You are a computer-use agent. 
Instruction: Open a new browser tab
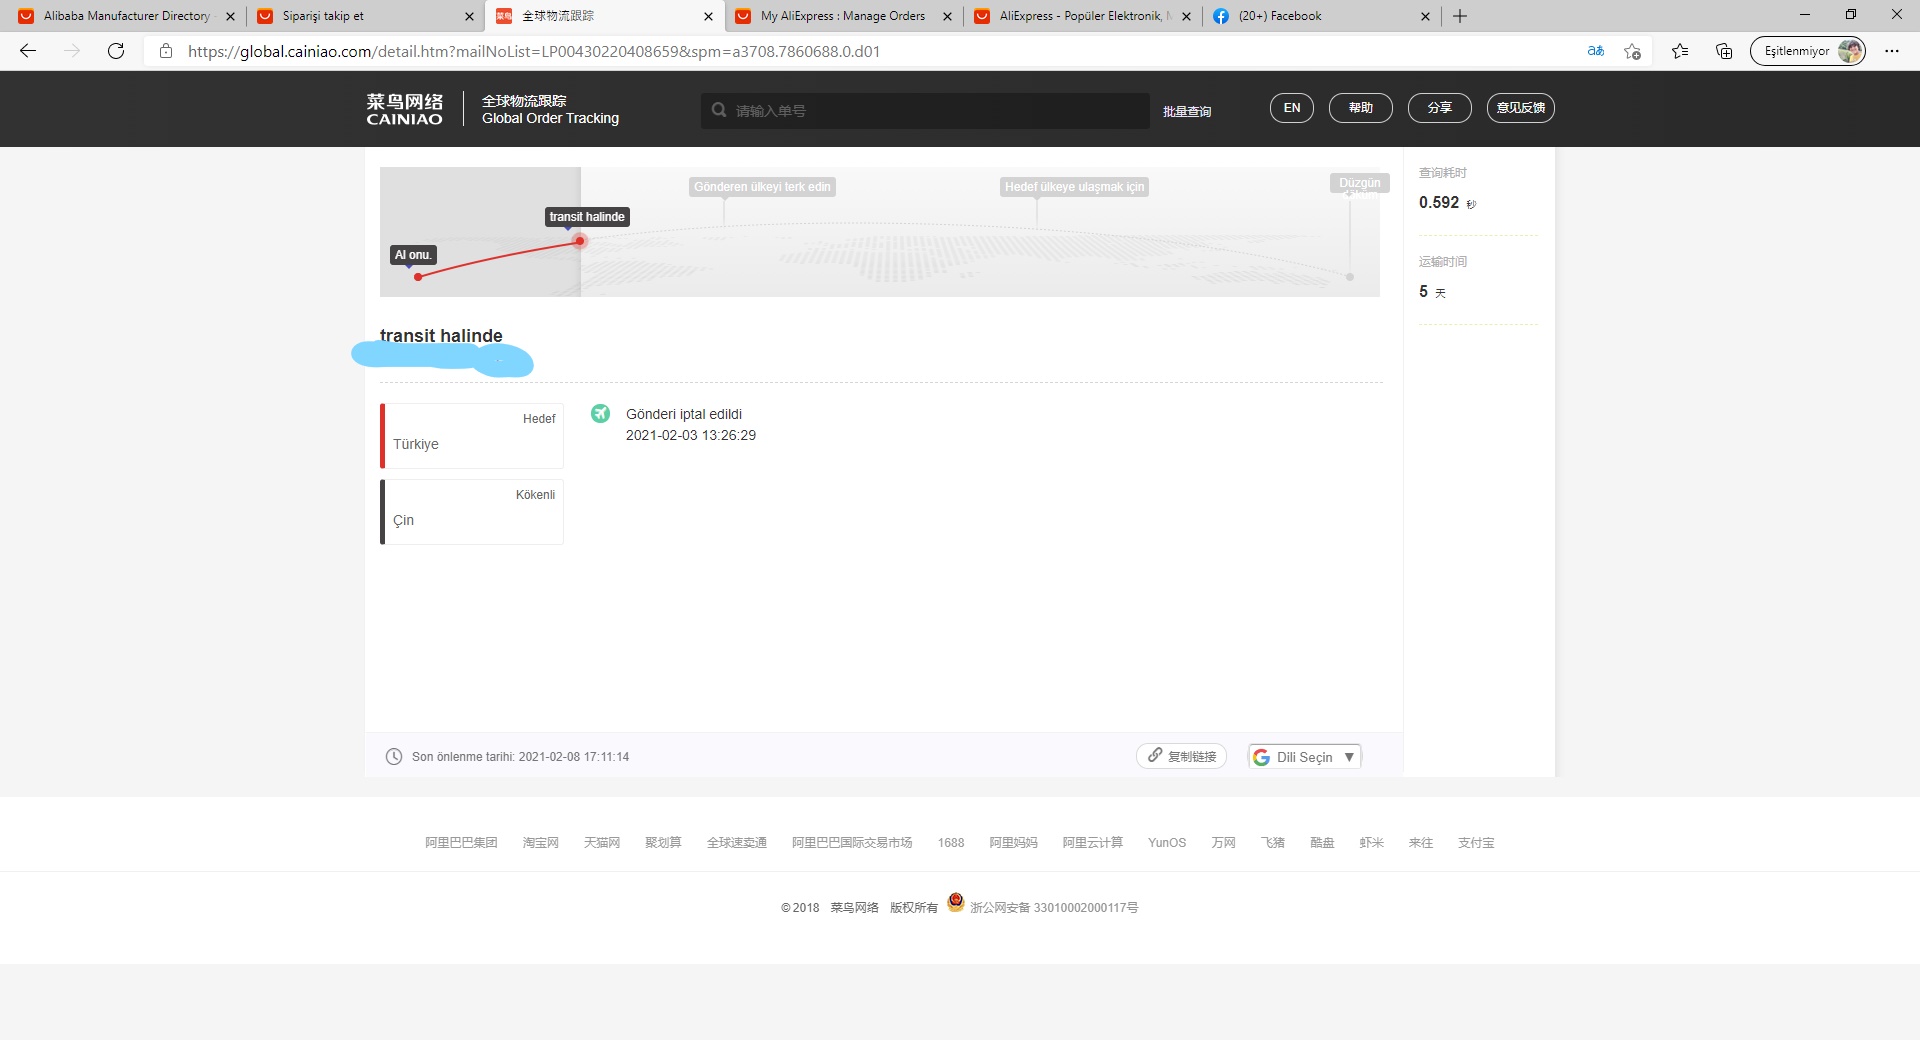[x=1460, y=16]
